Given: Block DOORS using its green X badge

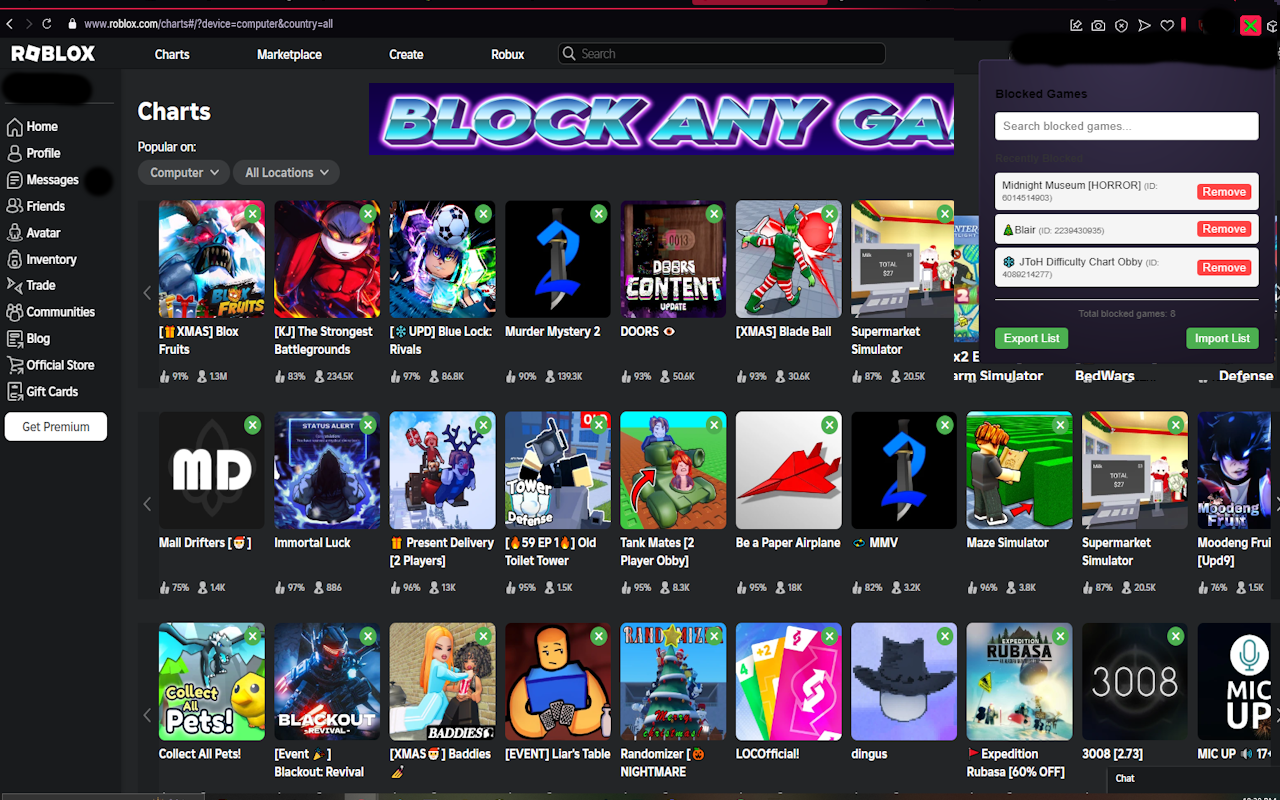Looking at the screenshot, I should click(713, 214).
